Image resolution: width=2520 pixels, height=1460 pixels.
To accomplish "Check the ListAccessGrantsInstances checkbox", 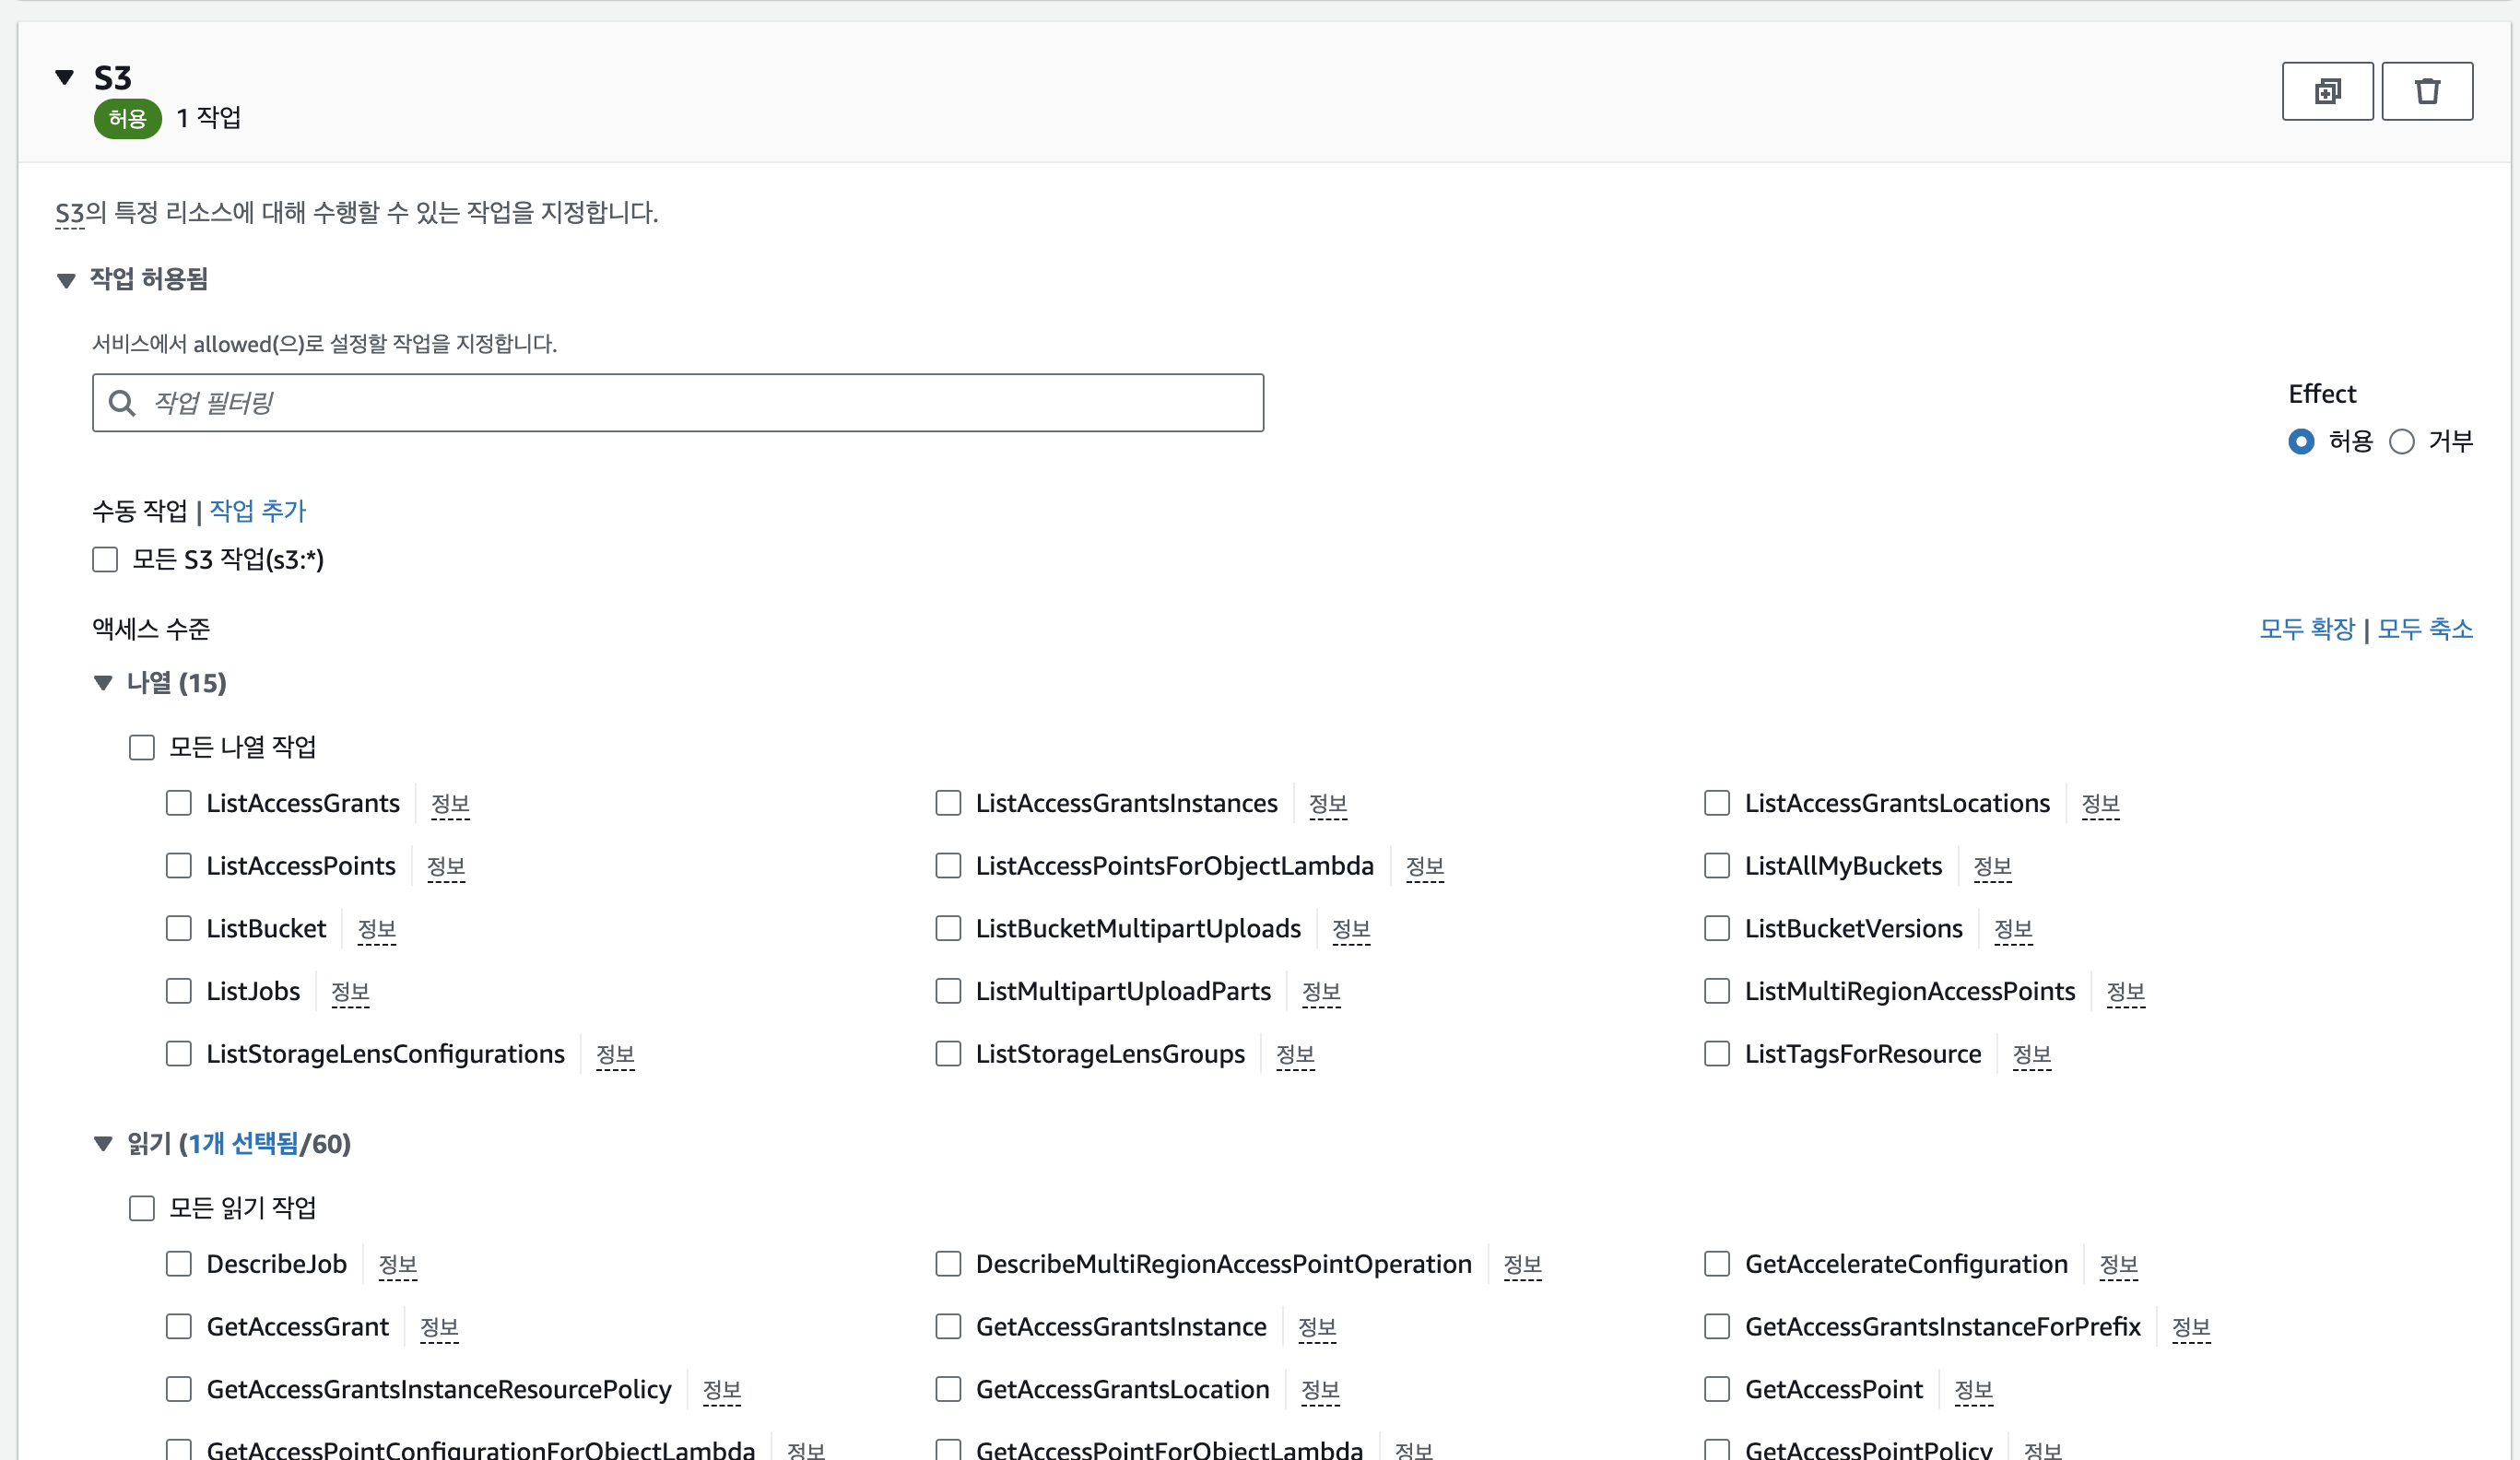I will pyautogui.click(x=948, y=803).
